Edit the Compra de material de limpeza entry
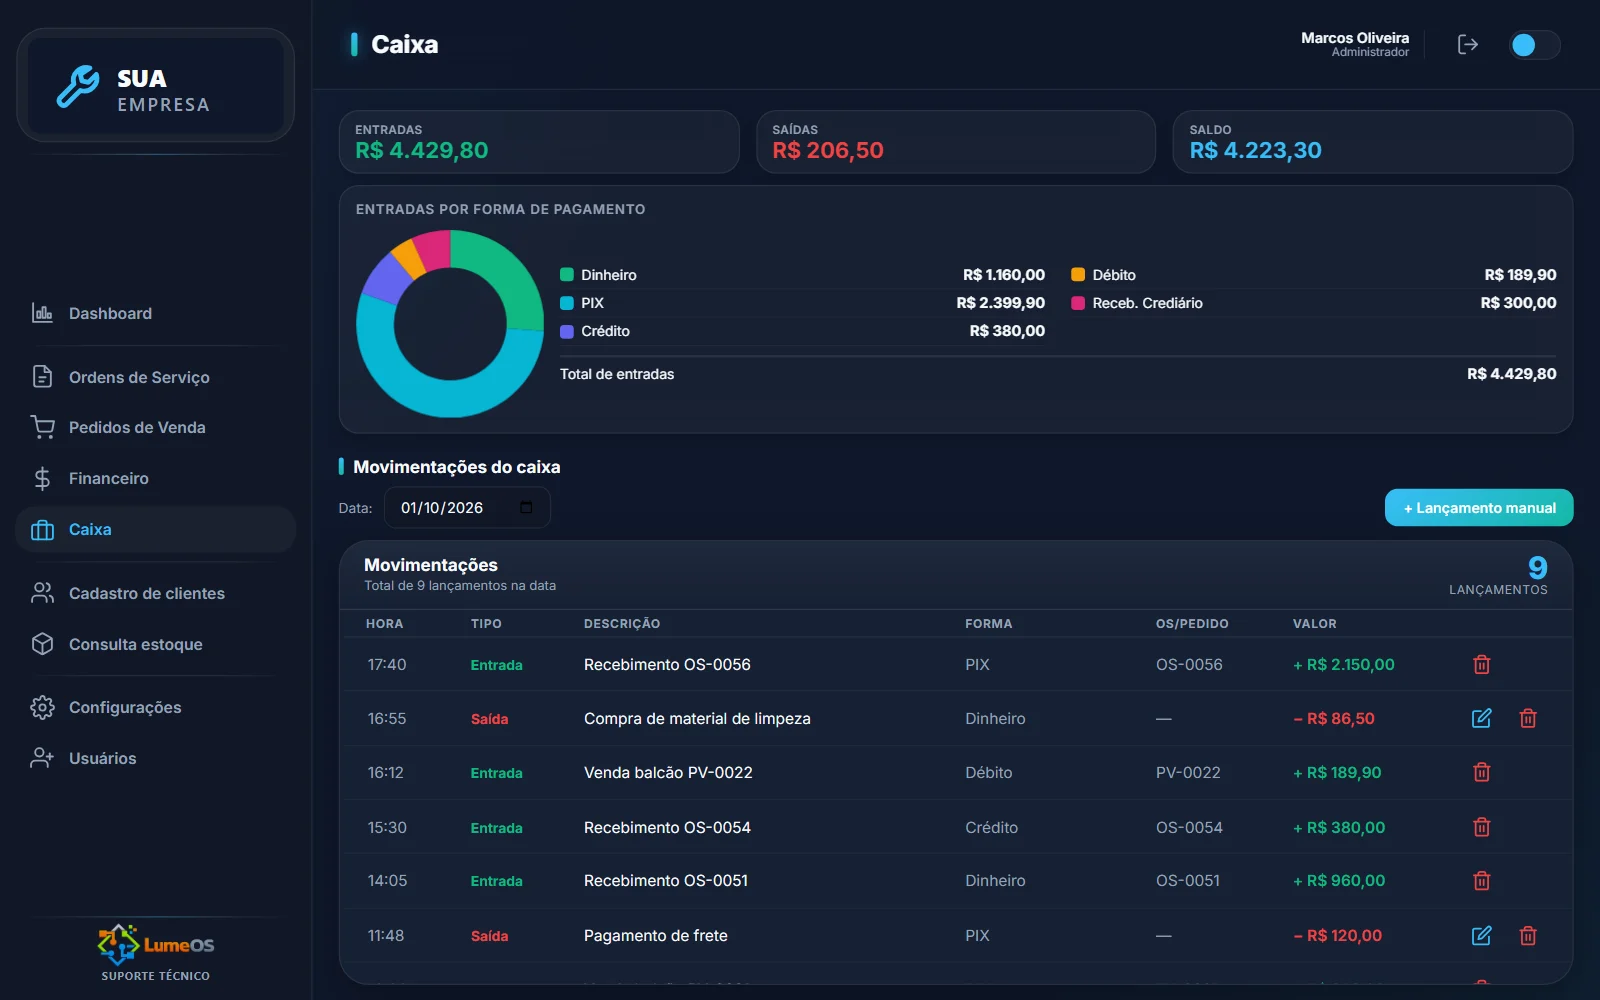Viewport: 1600px width, 1000px height. 1482,718
